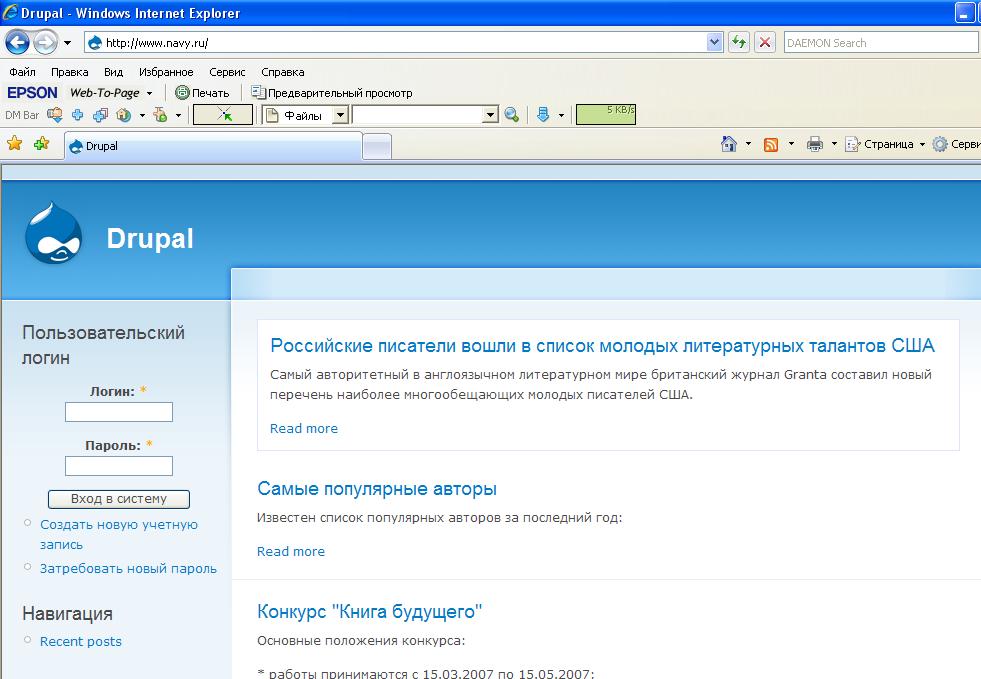Click the drop target box with green arrow
This screenshot has width=981, height=679.
pyautogui.click(x=223, y=115)
